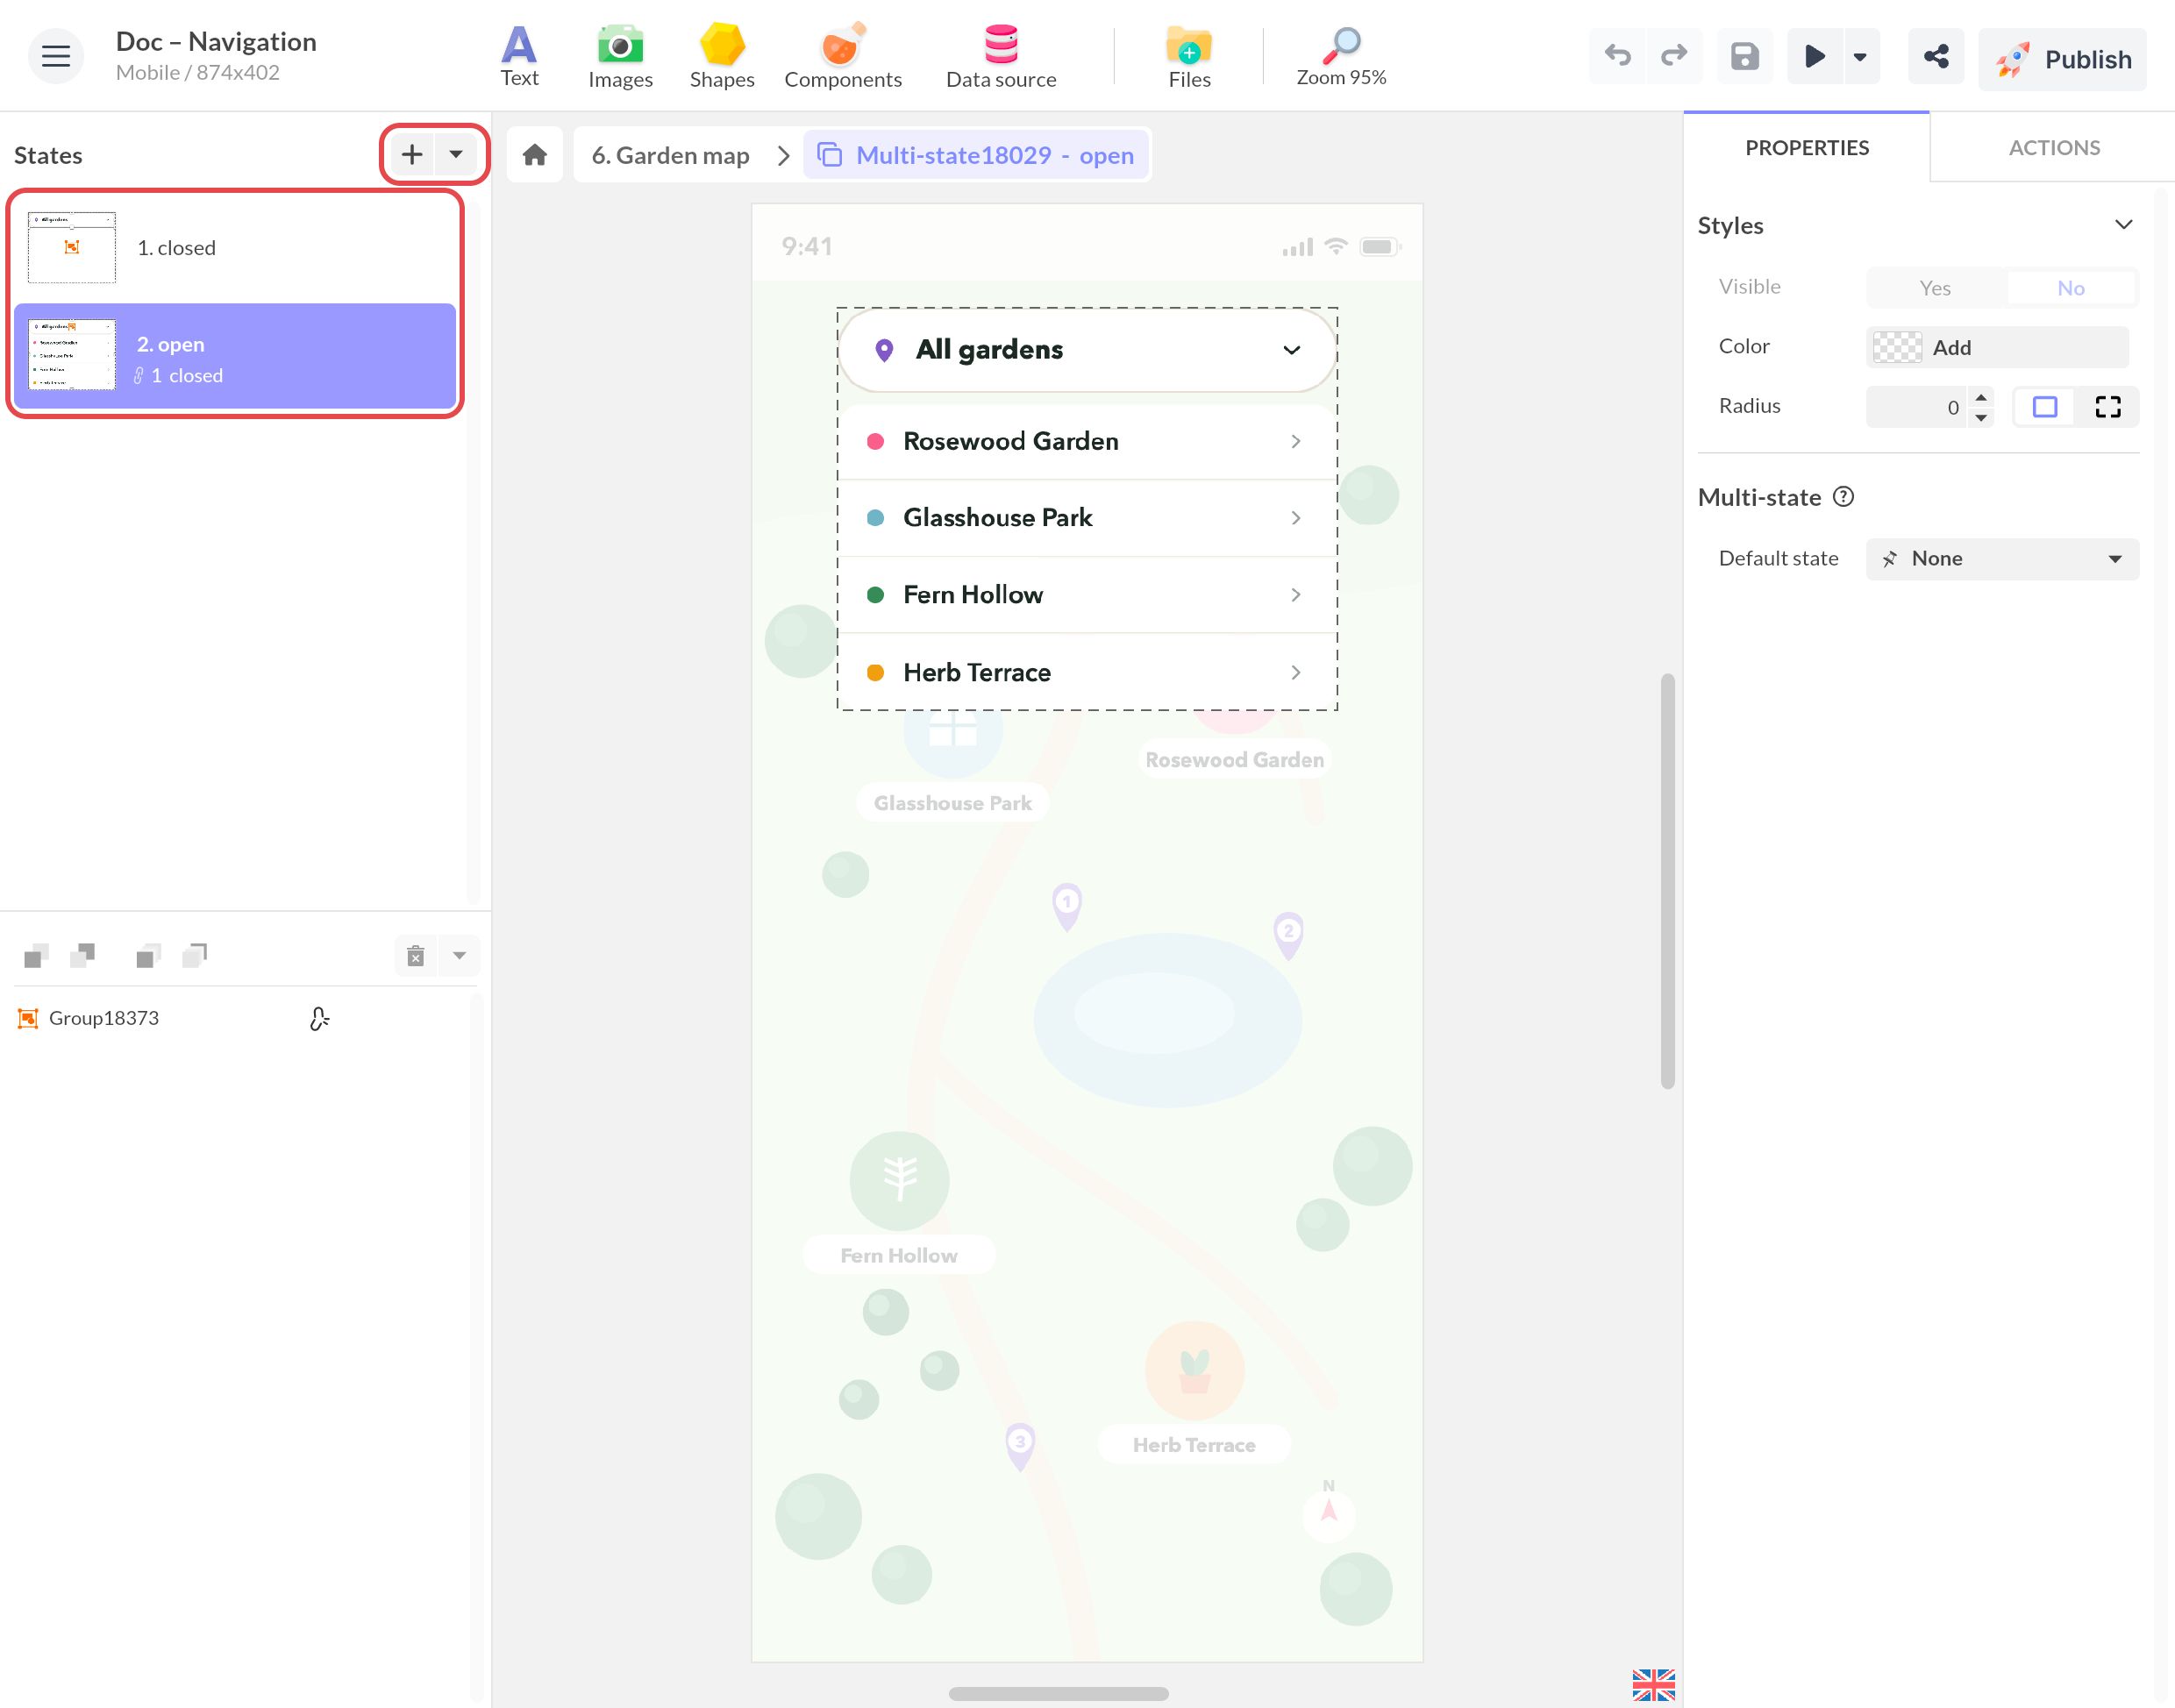Set Visible to No
Viewport: 2175px width, 1708px height.
click(2070, 288)
